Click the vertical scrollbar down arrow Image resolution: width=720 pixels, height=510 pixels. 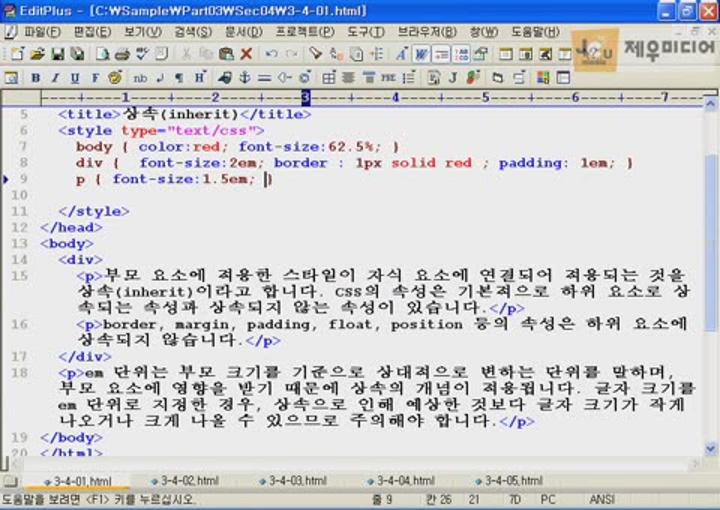tap(710, 448)
